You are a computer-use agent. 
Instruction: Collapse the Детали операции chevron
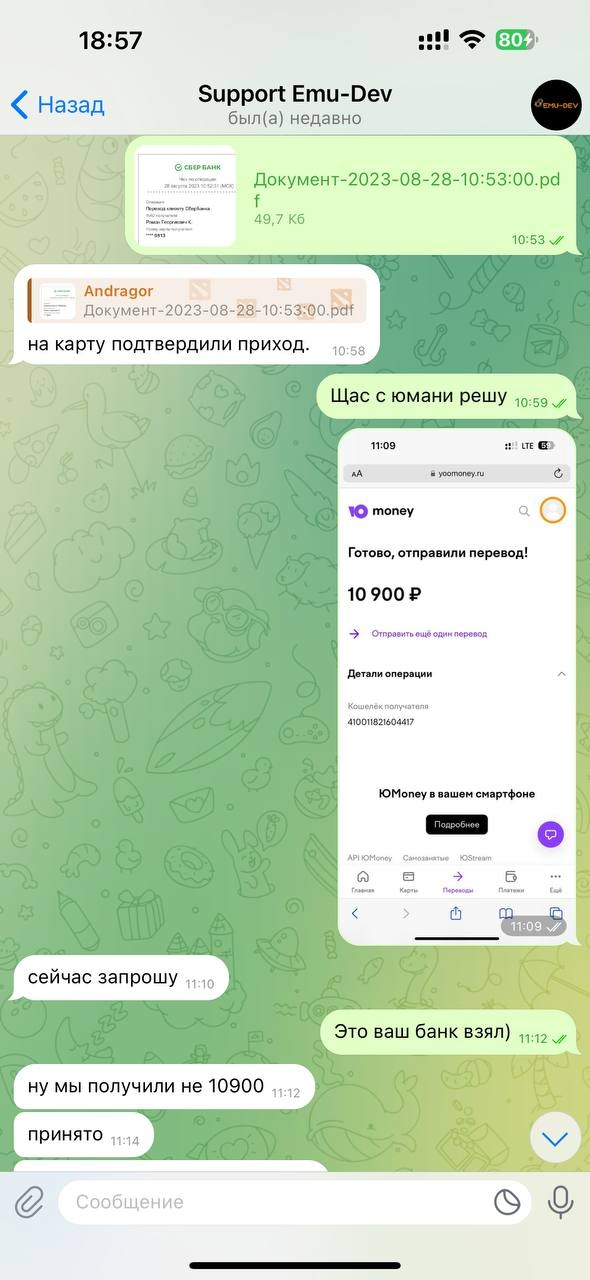pos(561,674)
